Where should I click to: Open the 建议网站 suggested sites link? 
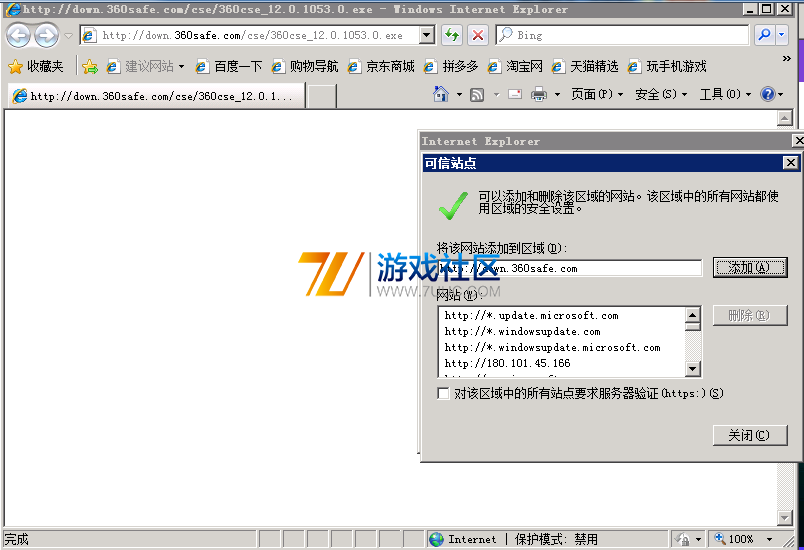[x=145, y=66]
